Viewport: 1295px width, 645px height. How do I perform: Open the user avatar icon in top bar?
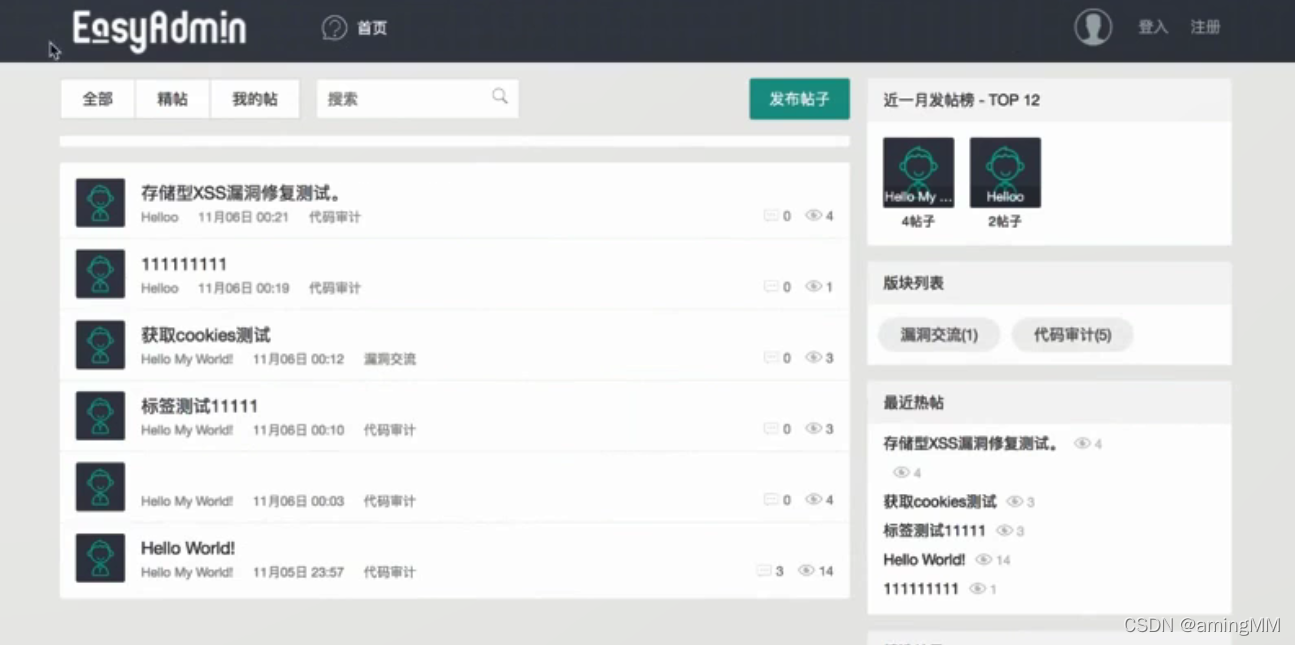[1093, 27]
